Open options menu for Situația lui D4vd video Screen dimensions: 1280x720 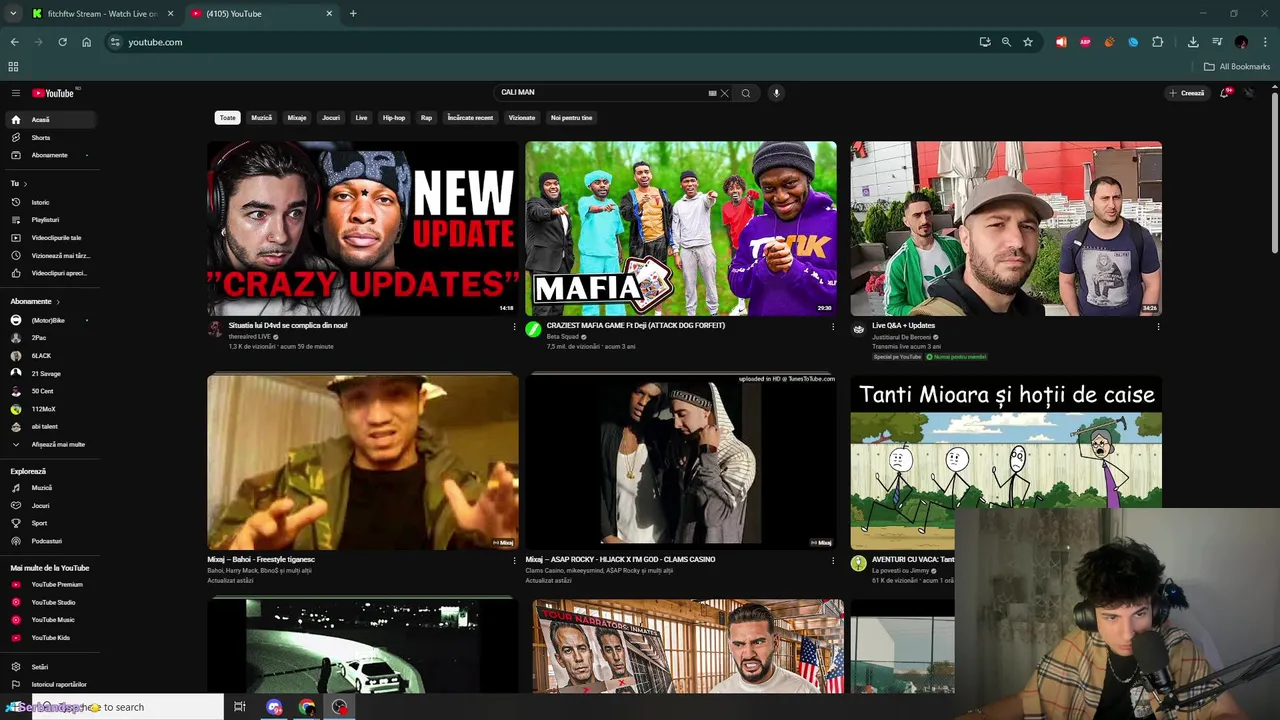click(x=515, y=327)
